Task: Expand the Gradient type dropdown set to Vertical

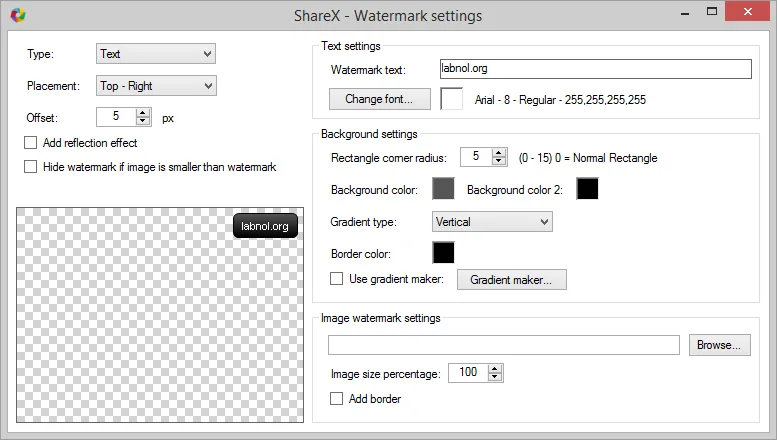Action: tap(492, 221)
